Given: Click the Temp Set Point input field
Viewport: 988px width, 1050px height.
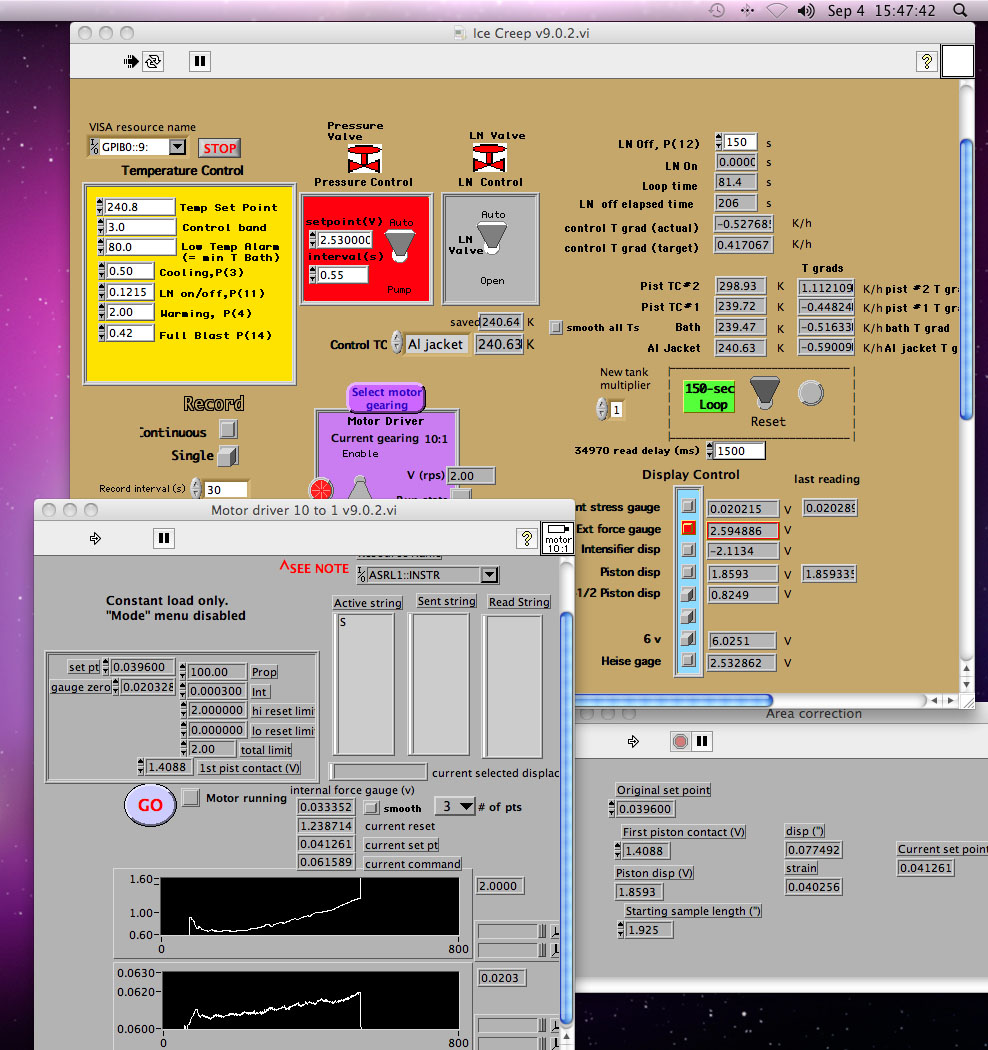Looking at the screenshot, I should [139, 207].
